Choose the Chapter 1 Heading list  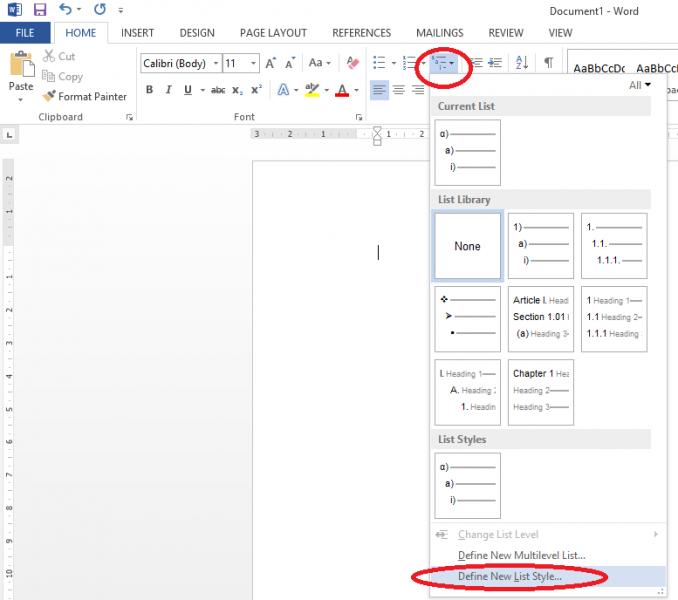pos(540,393)
